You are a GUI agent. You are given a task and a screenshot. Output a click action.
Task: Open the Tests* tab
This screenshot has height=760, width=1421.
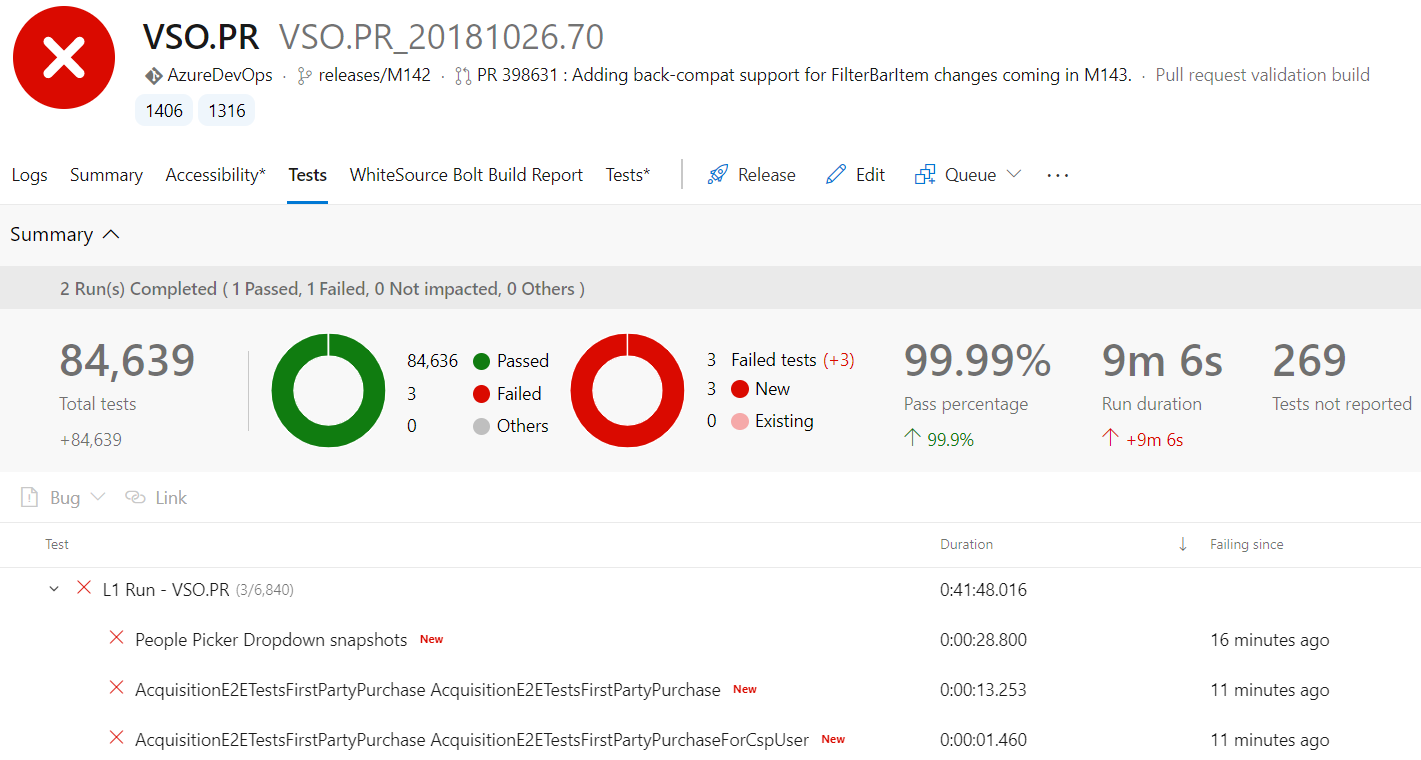pos(628,175)
